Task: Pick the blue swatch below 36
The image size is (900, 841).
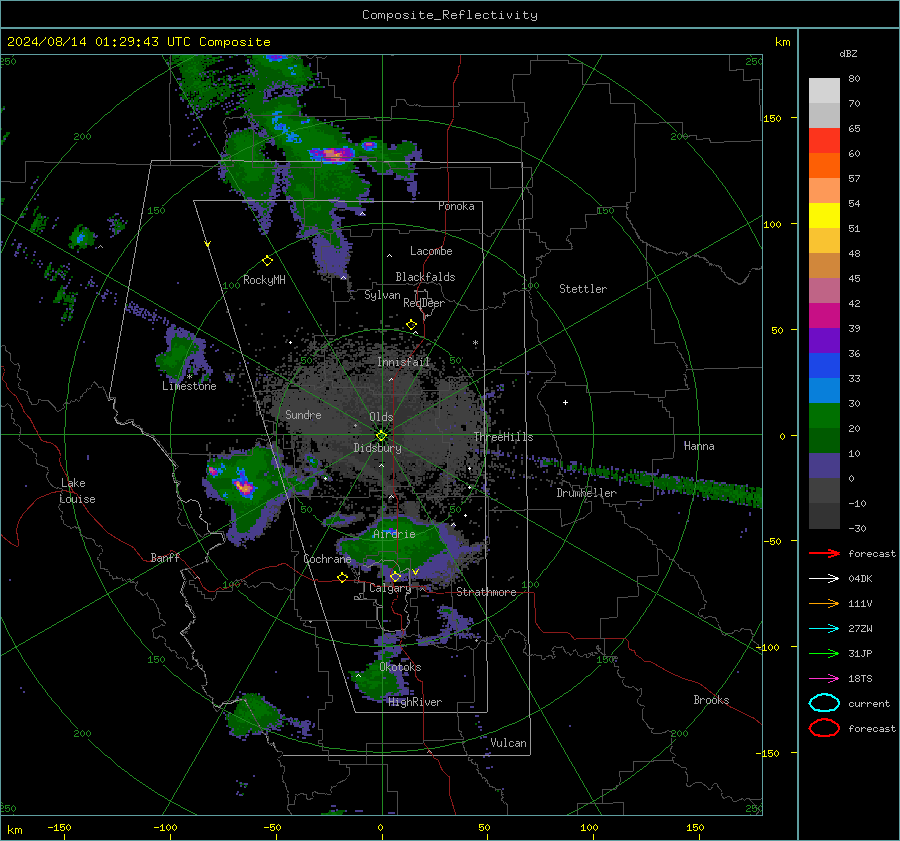Action: [x=824, y=366]
